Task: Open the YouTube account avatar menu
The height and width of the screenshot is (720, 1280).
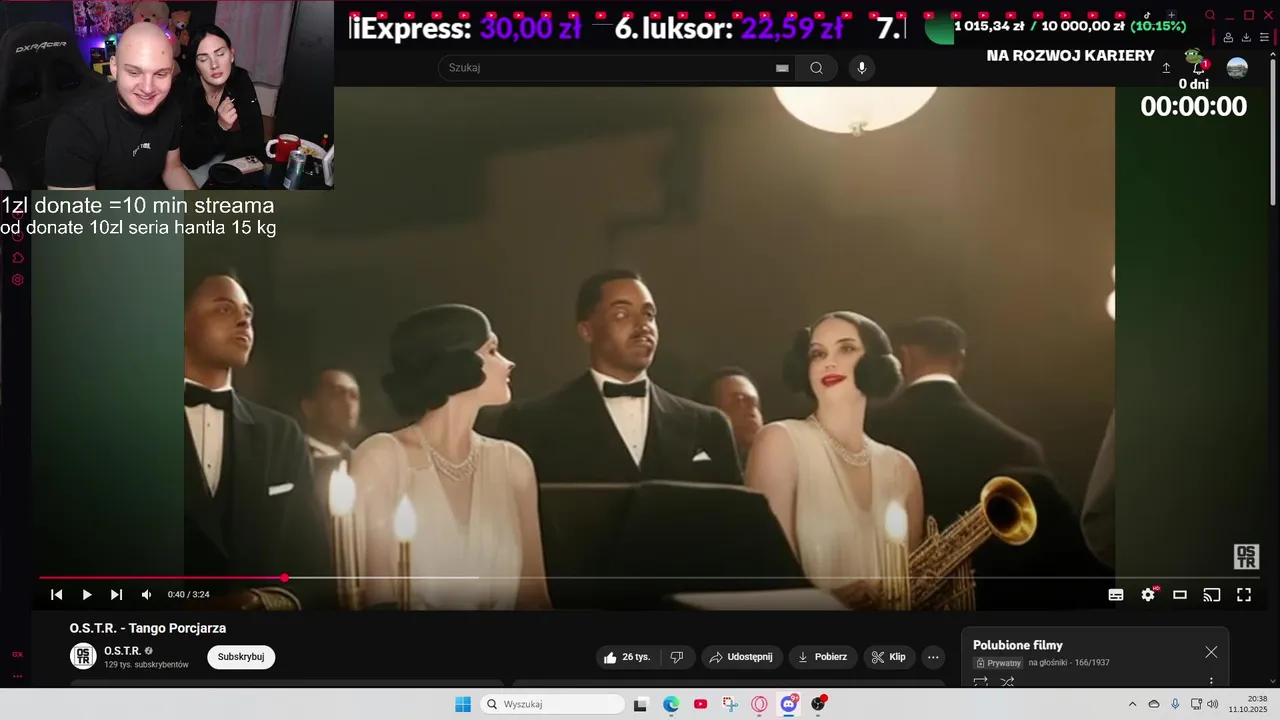Action: point(1237,68)
